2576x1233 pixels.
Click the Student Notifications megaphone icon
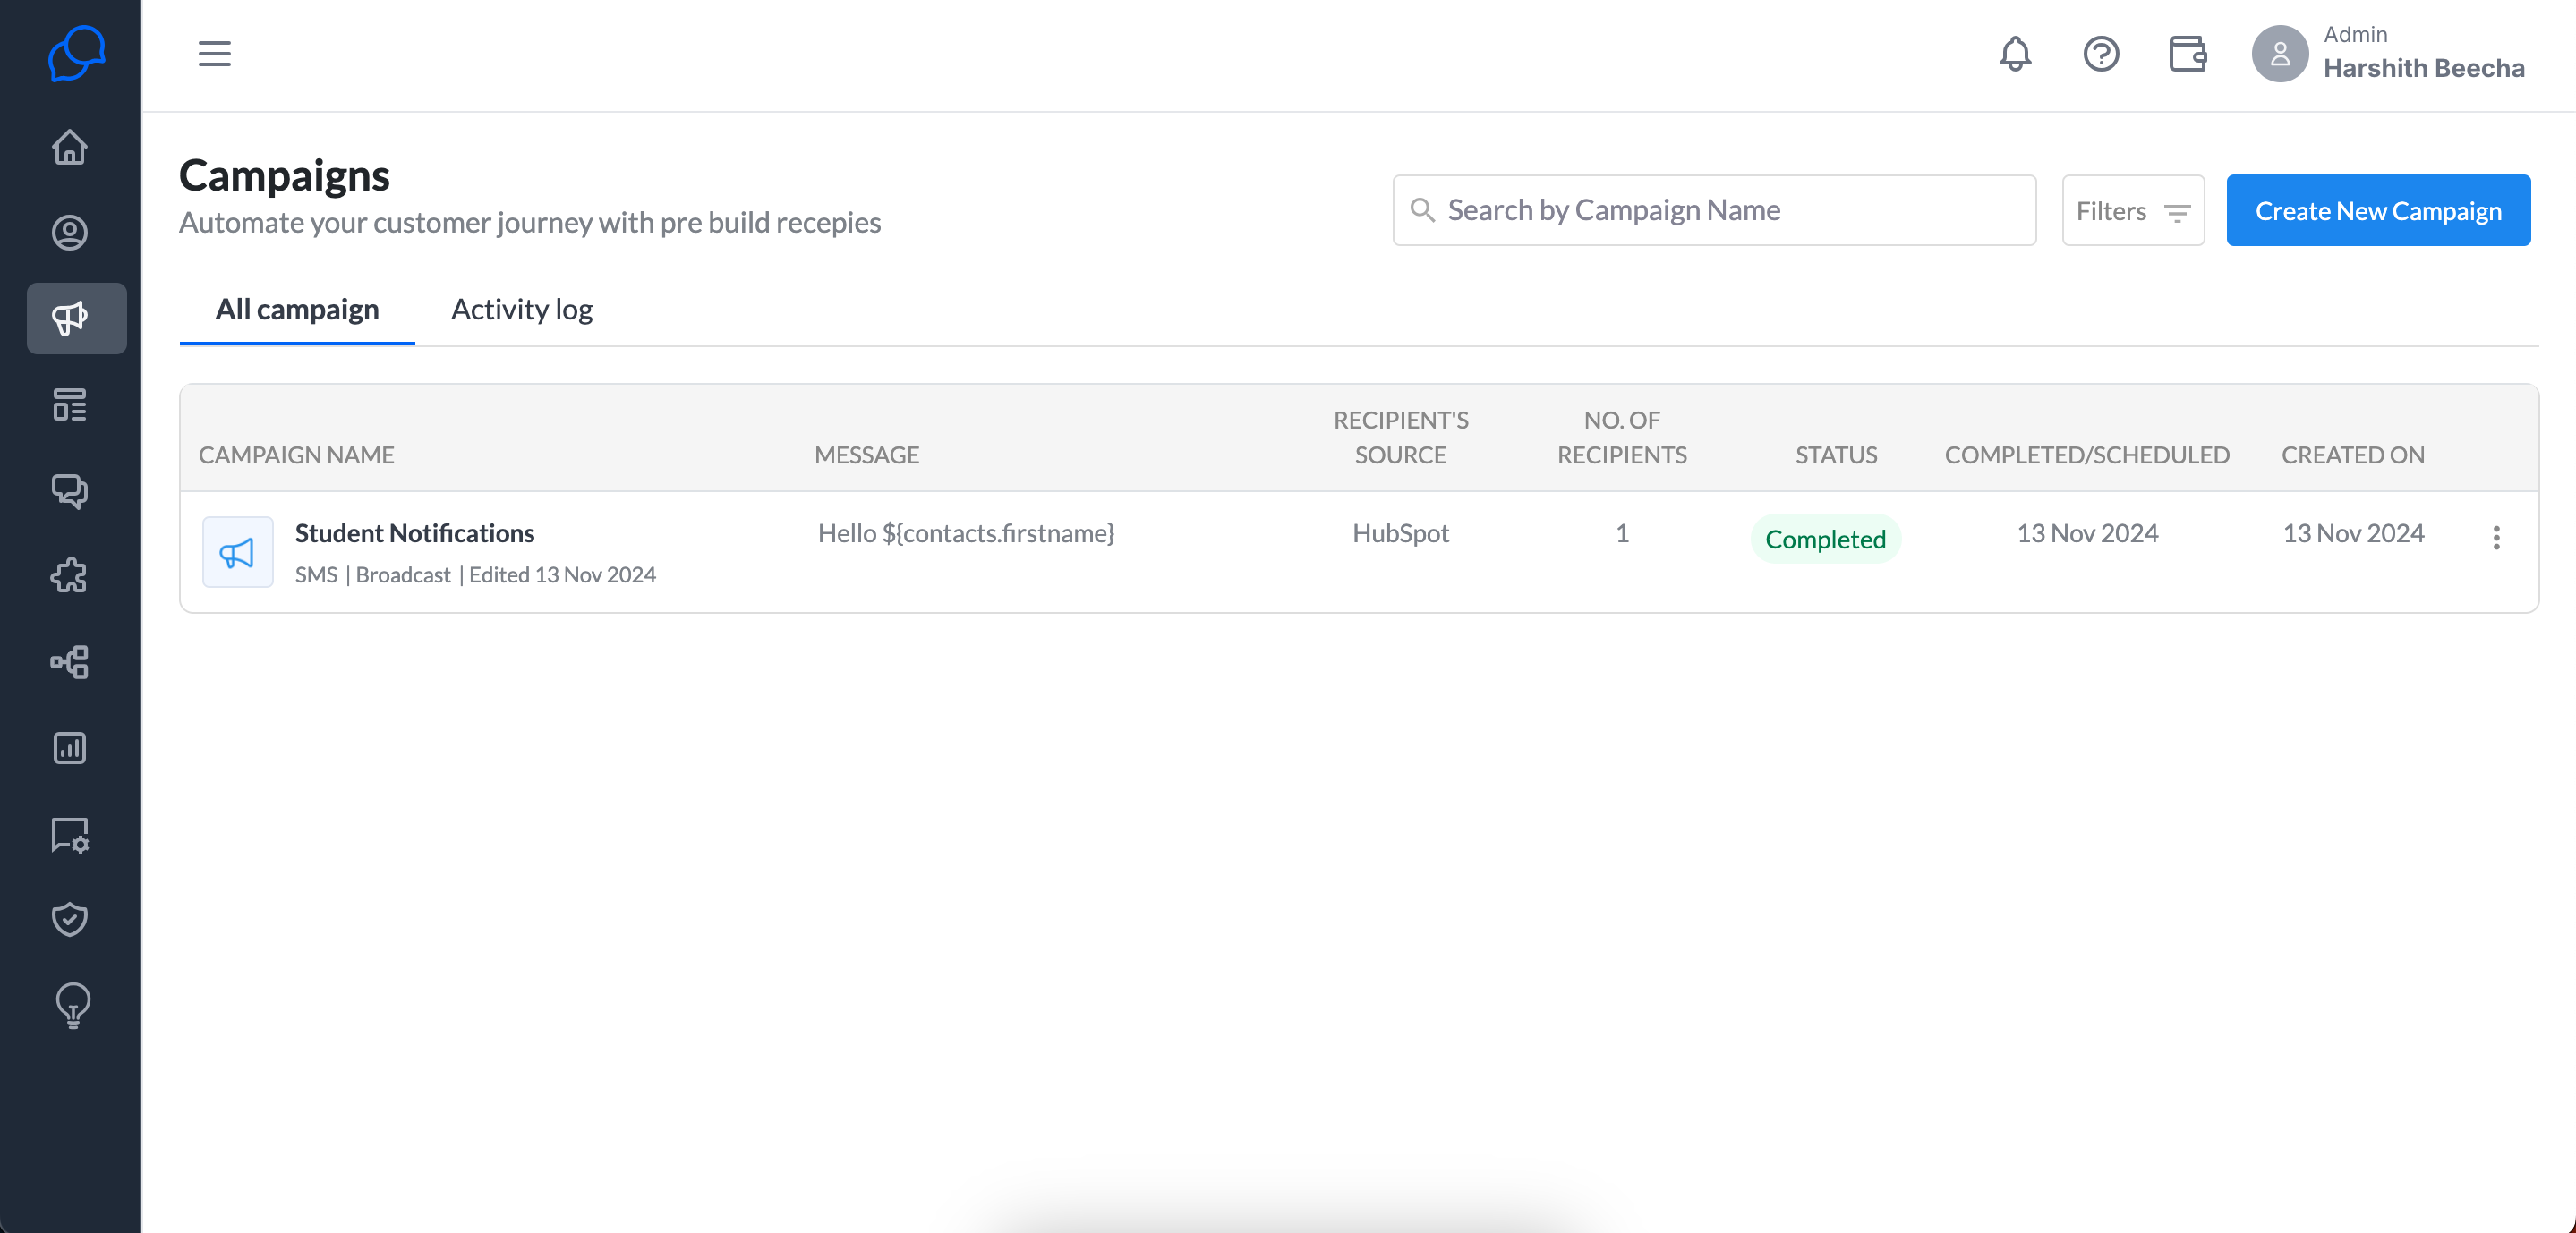click(237, 552)
